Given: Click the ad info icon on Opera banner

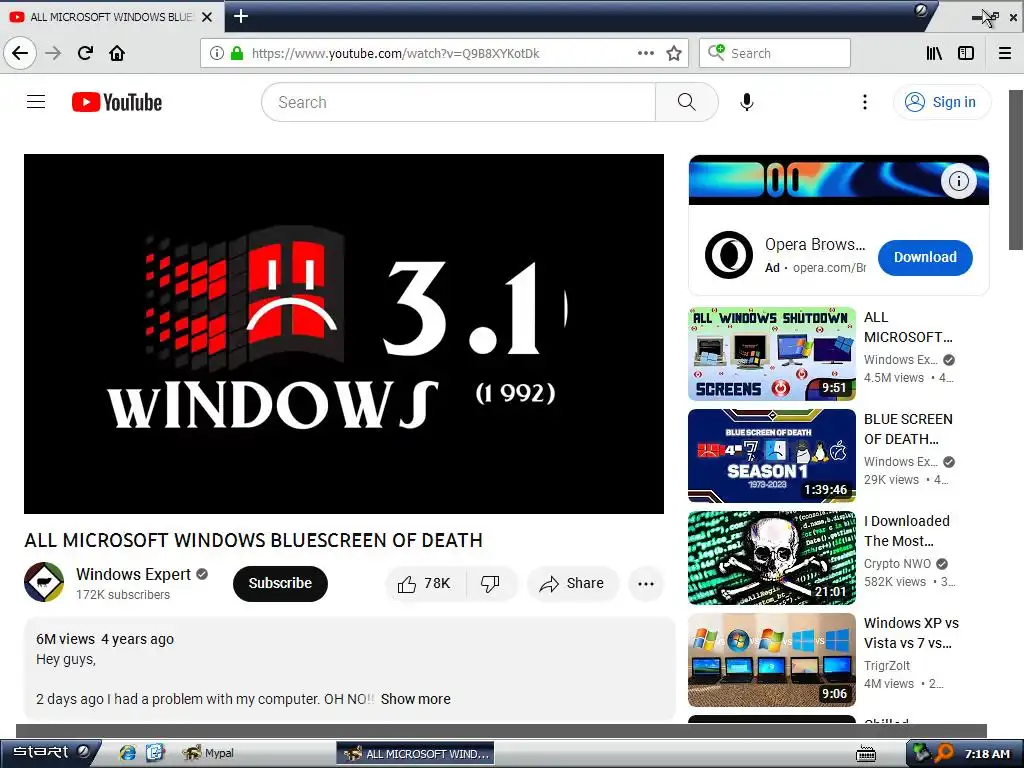Looking at the screenshot, I should (x=959, y=181).
